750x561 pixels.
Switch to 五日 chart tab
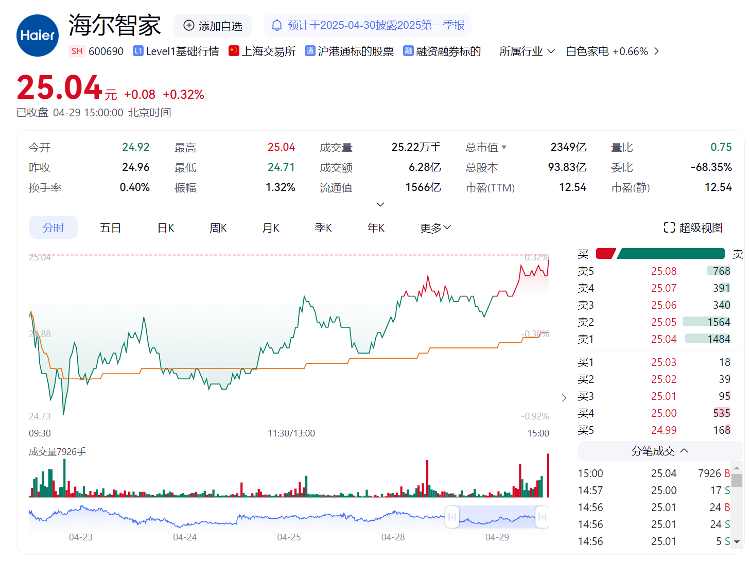pyautogui.click(x=110, y=228)
